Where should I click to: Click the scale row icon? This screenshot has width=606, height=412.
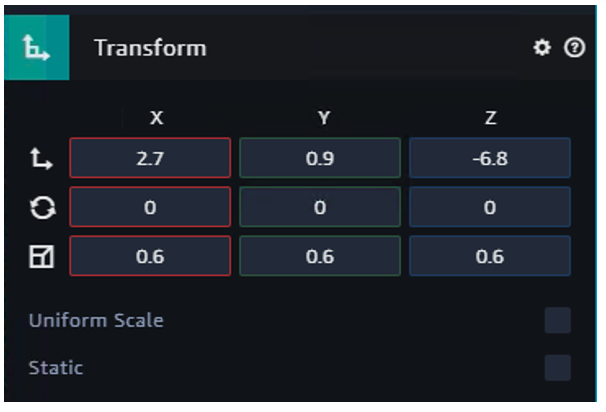tap(42, 256)
